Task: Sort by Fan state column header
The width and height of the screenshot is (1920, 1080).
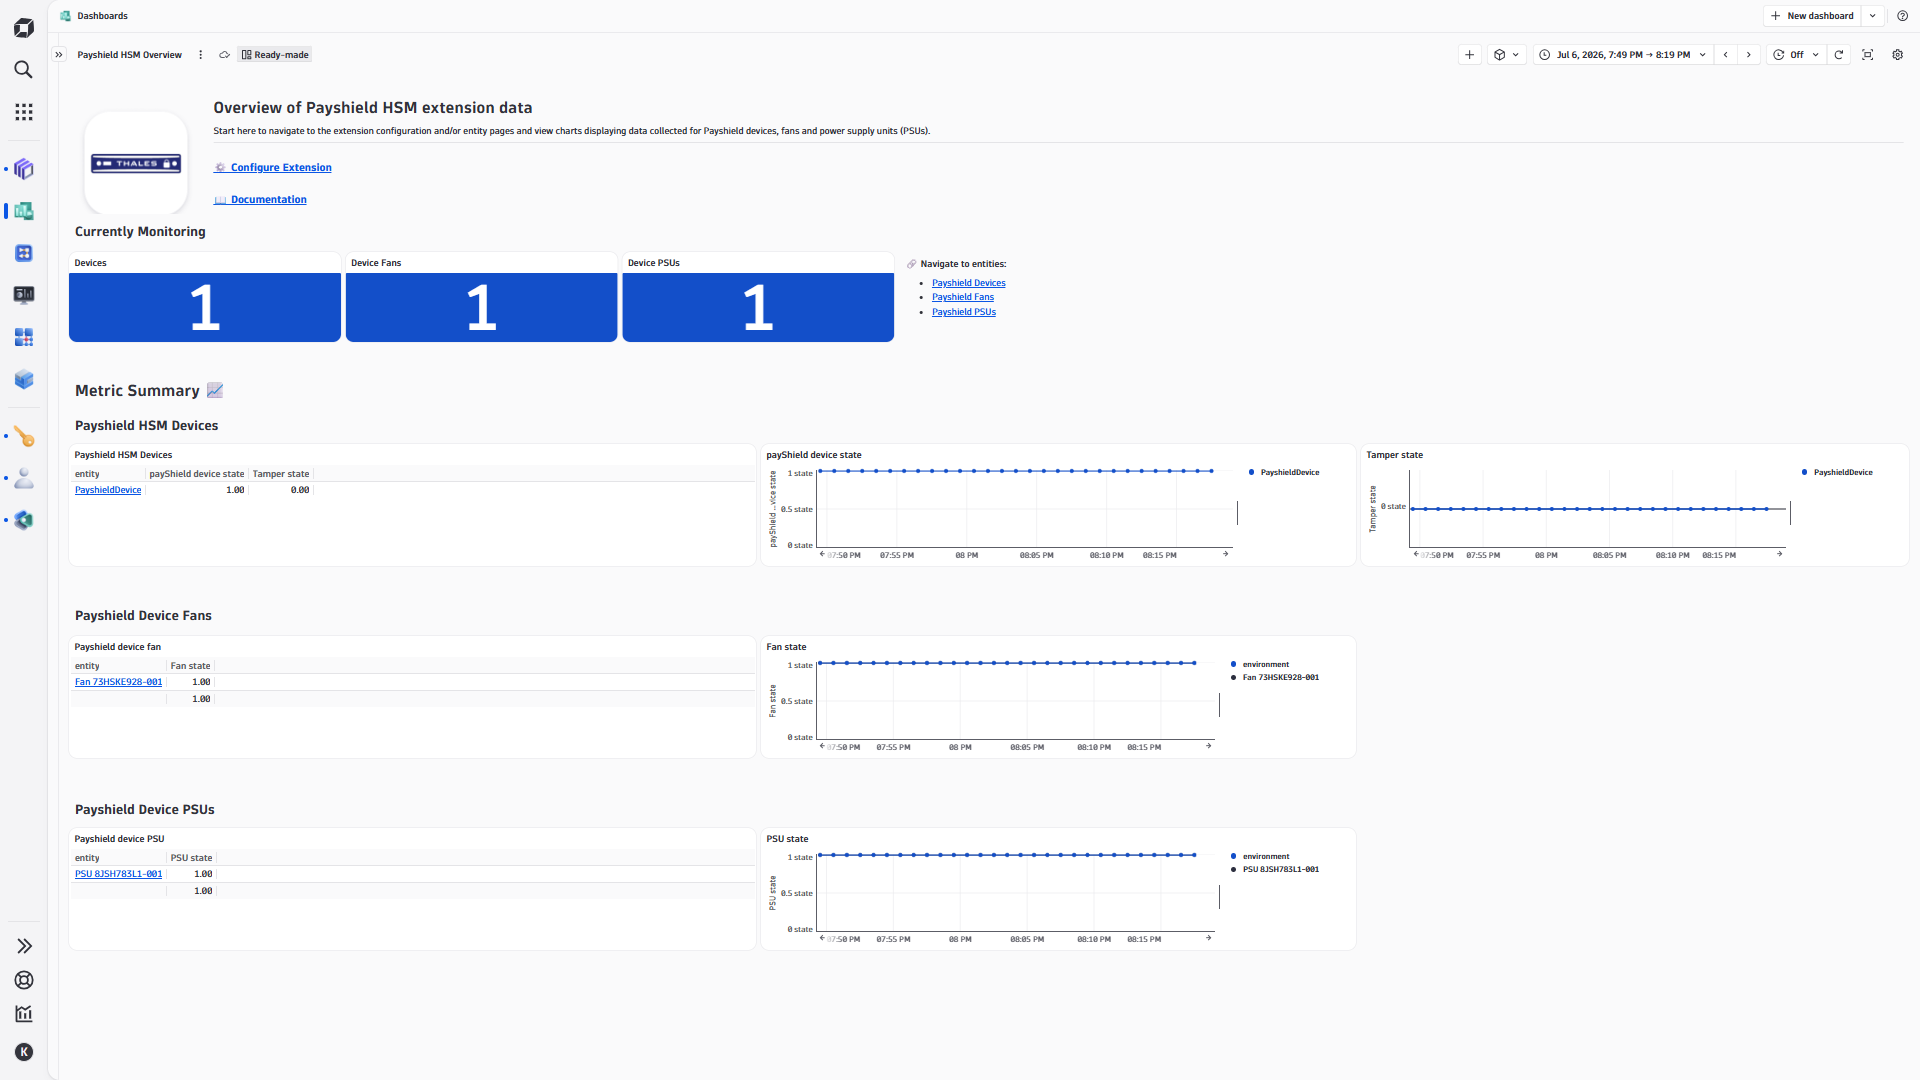Action: tap(190, 666)
